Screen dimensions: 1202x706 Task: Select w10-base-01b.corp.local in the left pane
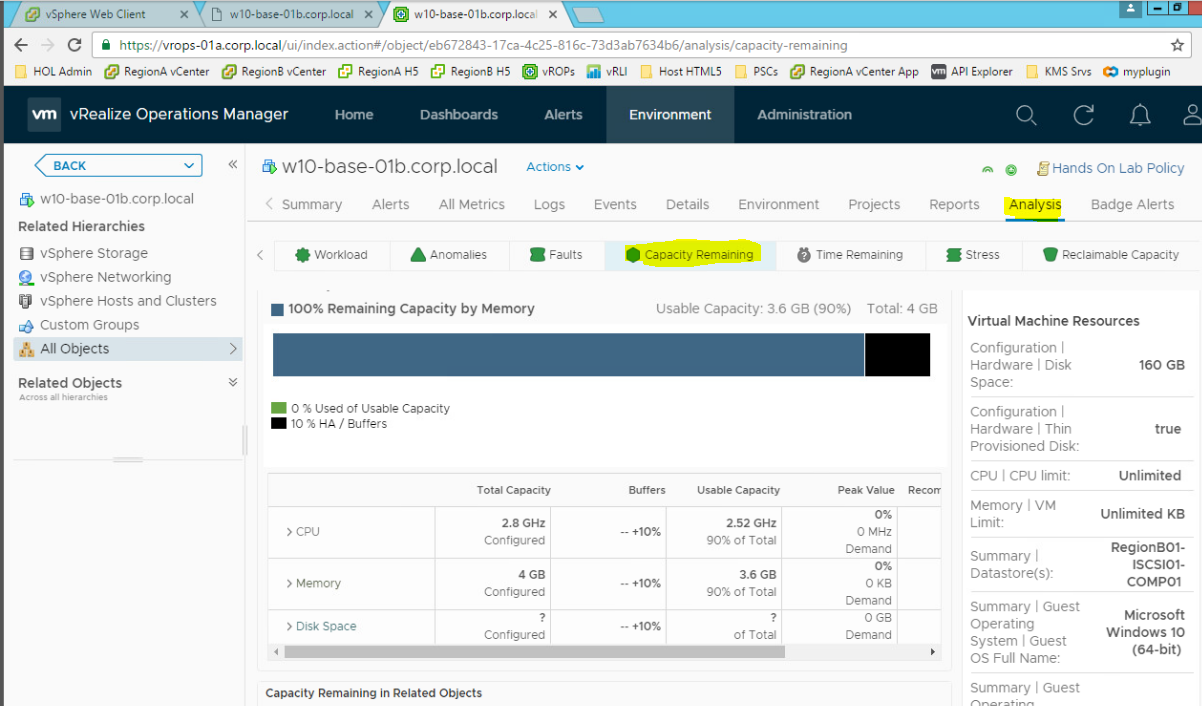(x=117, y=198)
